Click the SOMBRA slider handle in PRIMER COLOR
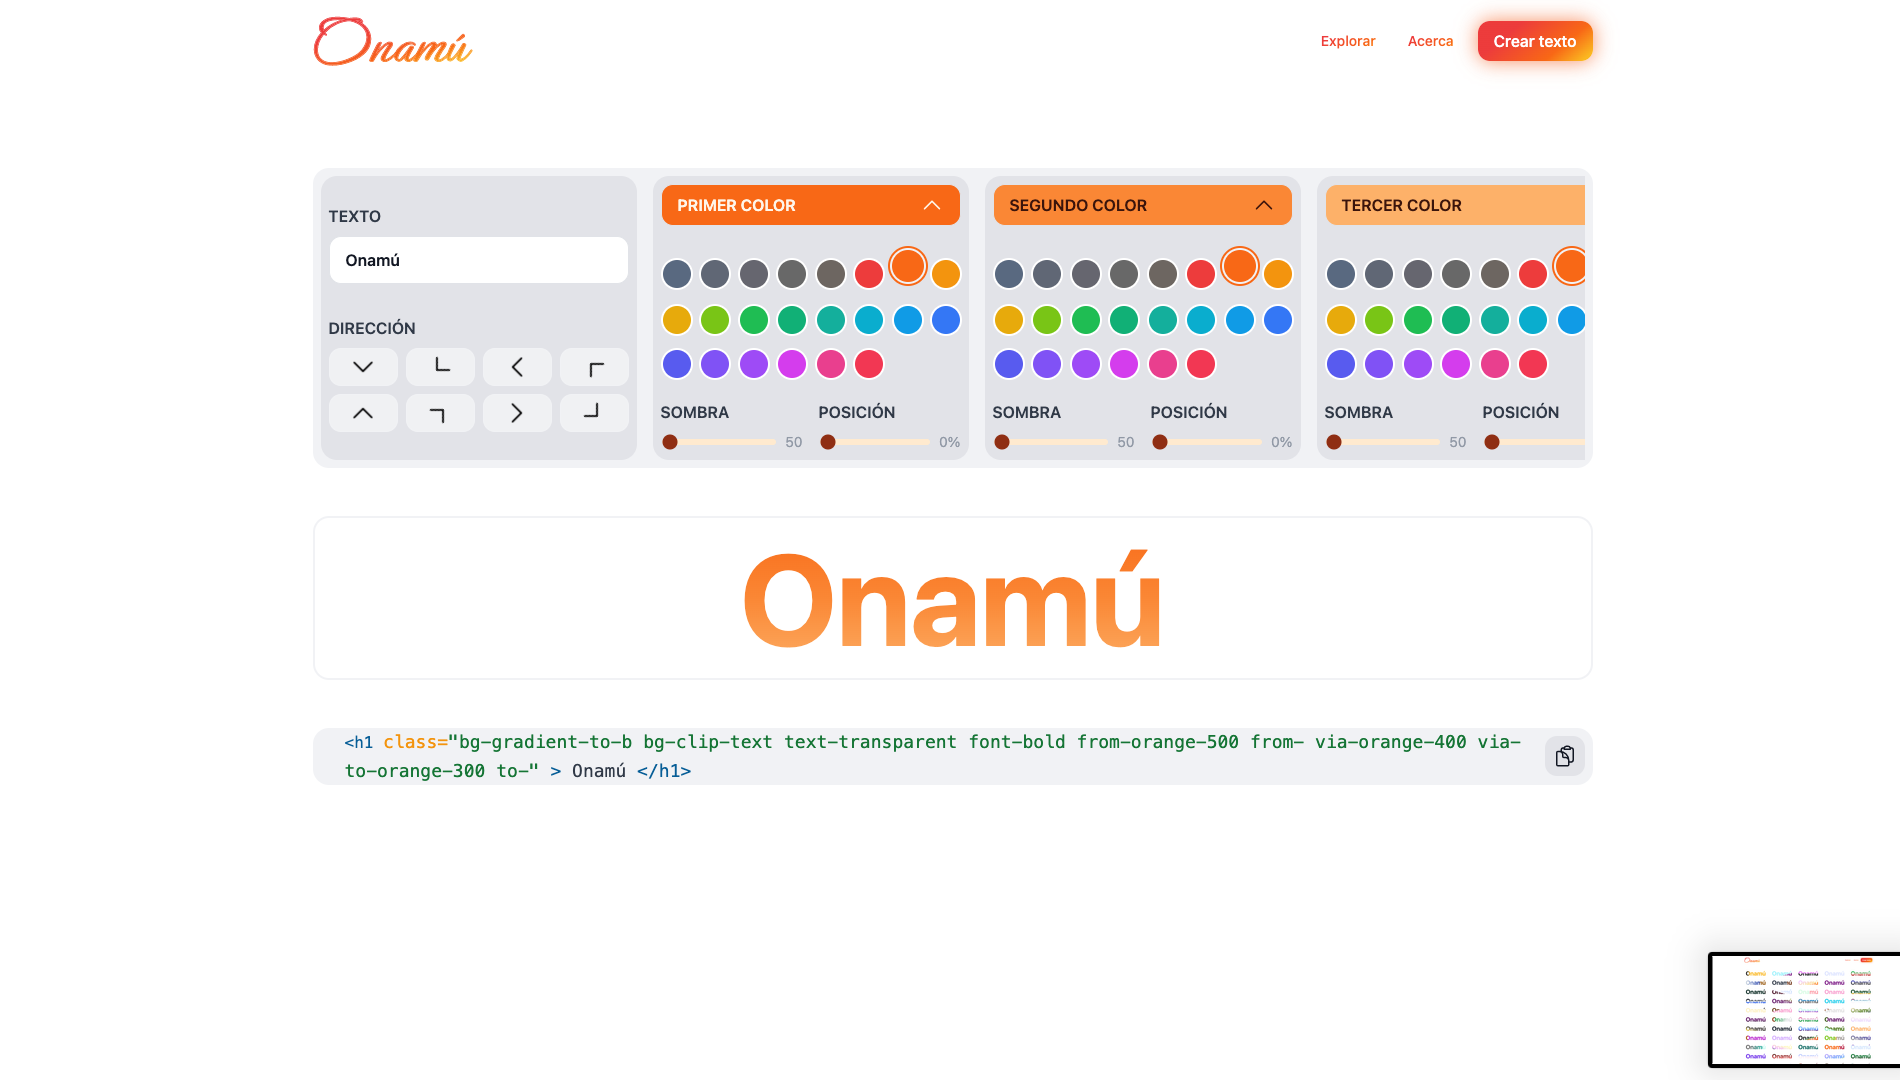Image resolution: width=1900 pixels, height=1080 pixels. (x=668, y=441)
